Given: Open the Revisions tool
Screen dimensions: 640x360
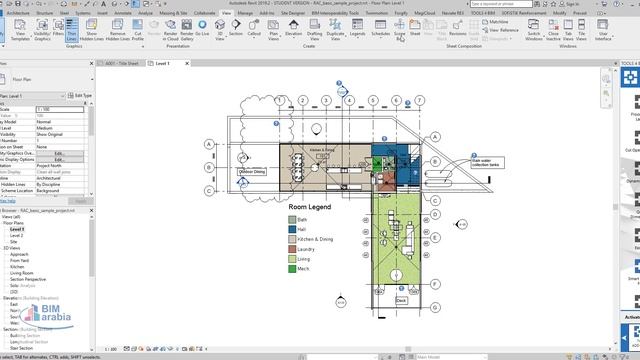Looking at the screenshot, I should [x=458, y=28].
